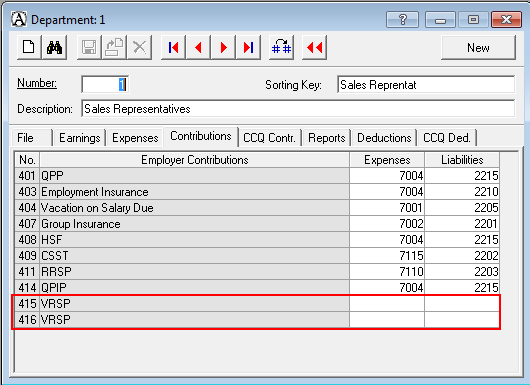Switch to the Earnings tab

[79, 138]
